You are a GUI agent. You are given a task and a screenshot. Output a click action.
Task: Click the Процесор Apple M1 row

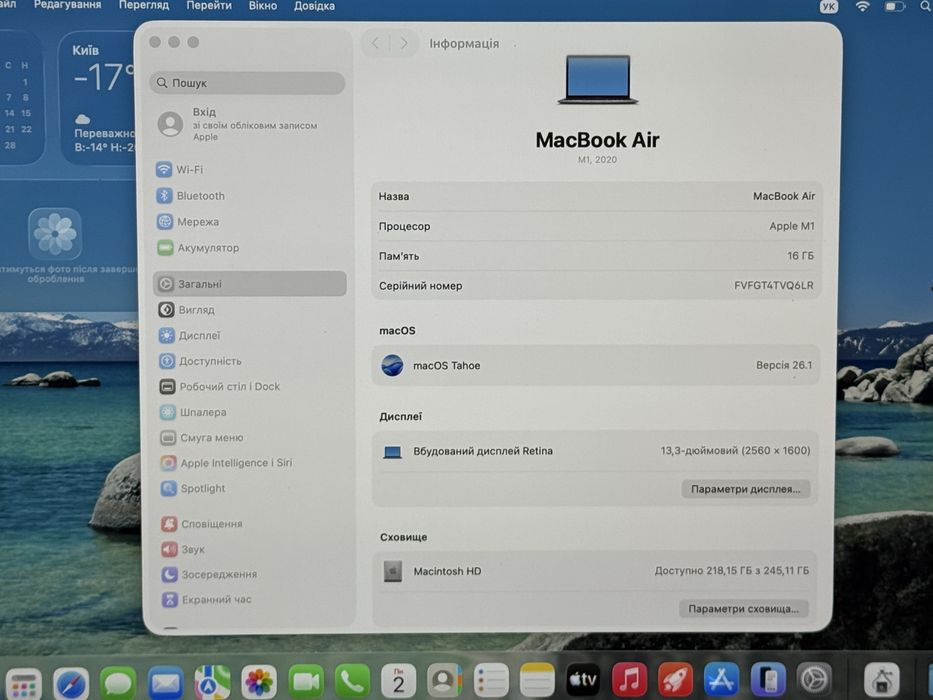coord(596,226)
